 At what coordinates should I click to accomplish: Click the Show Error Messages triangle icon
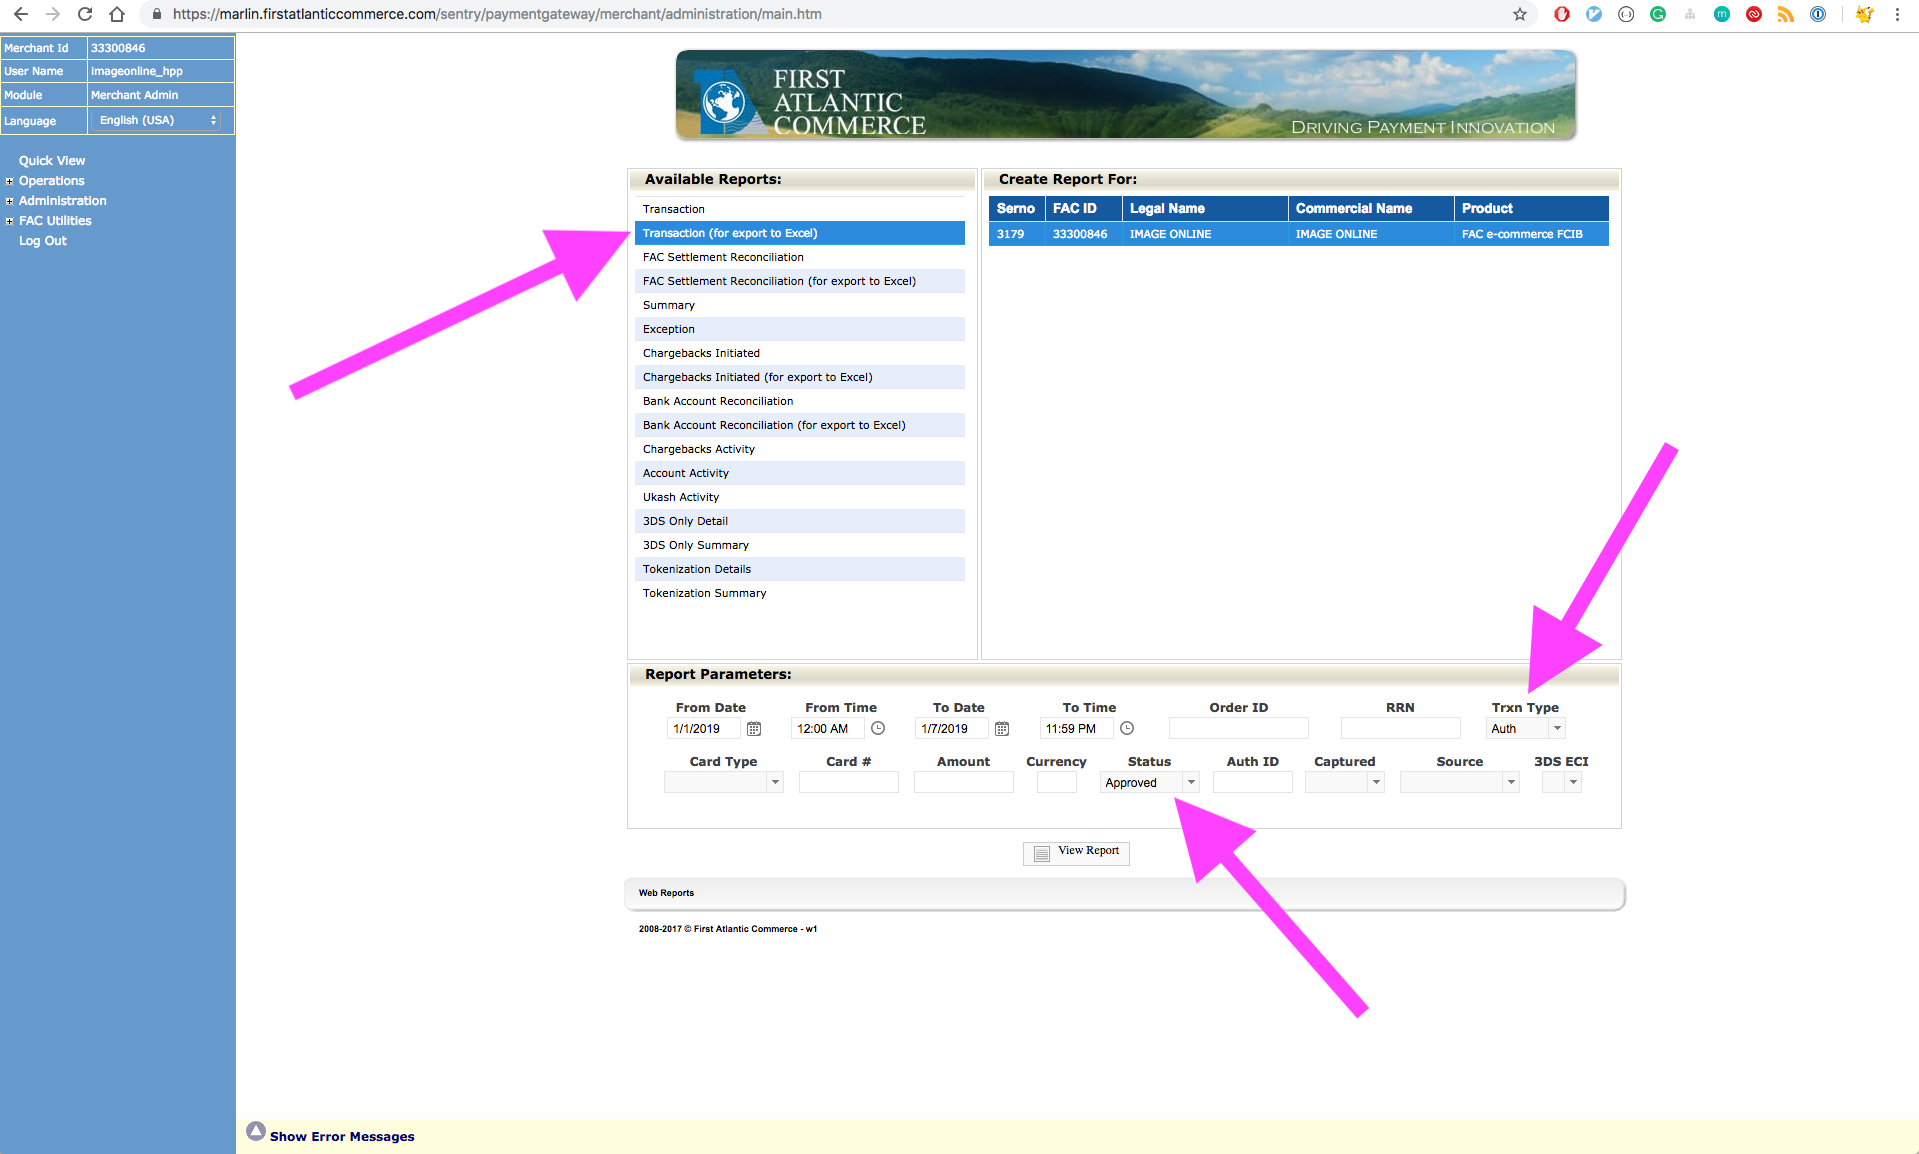(x=256, y=1131)
